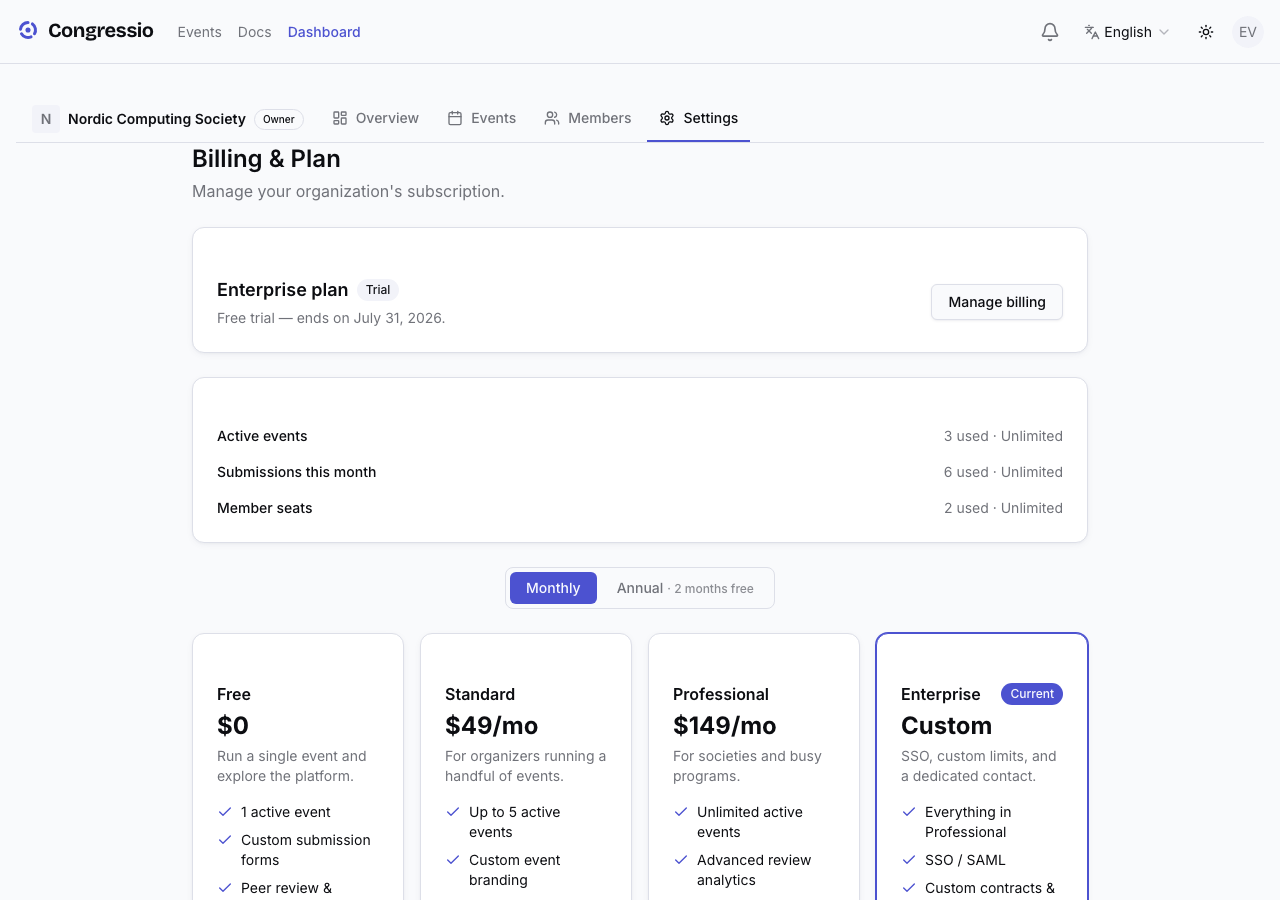Go to Dashboard in top navigation
This screenshot has width=1280, height=900.
point(324,32)
